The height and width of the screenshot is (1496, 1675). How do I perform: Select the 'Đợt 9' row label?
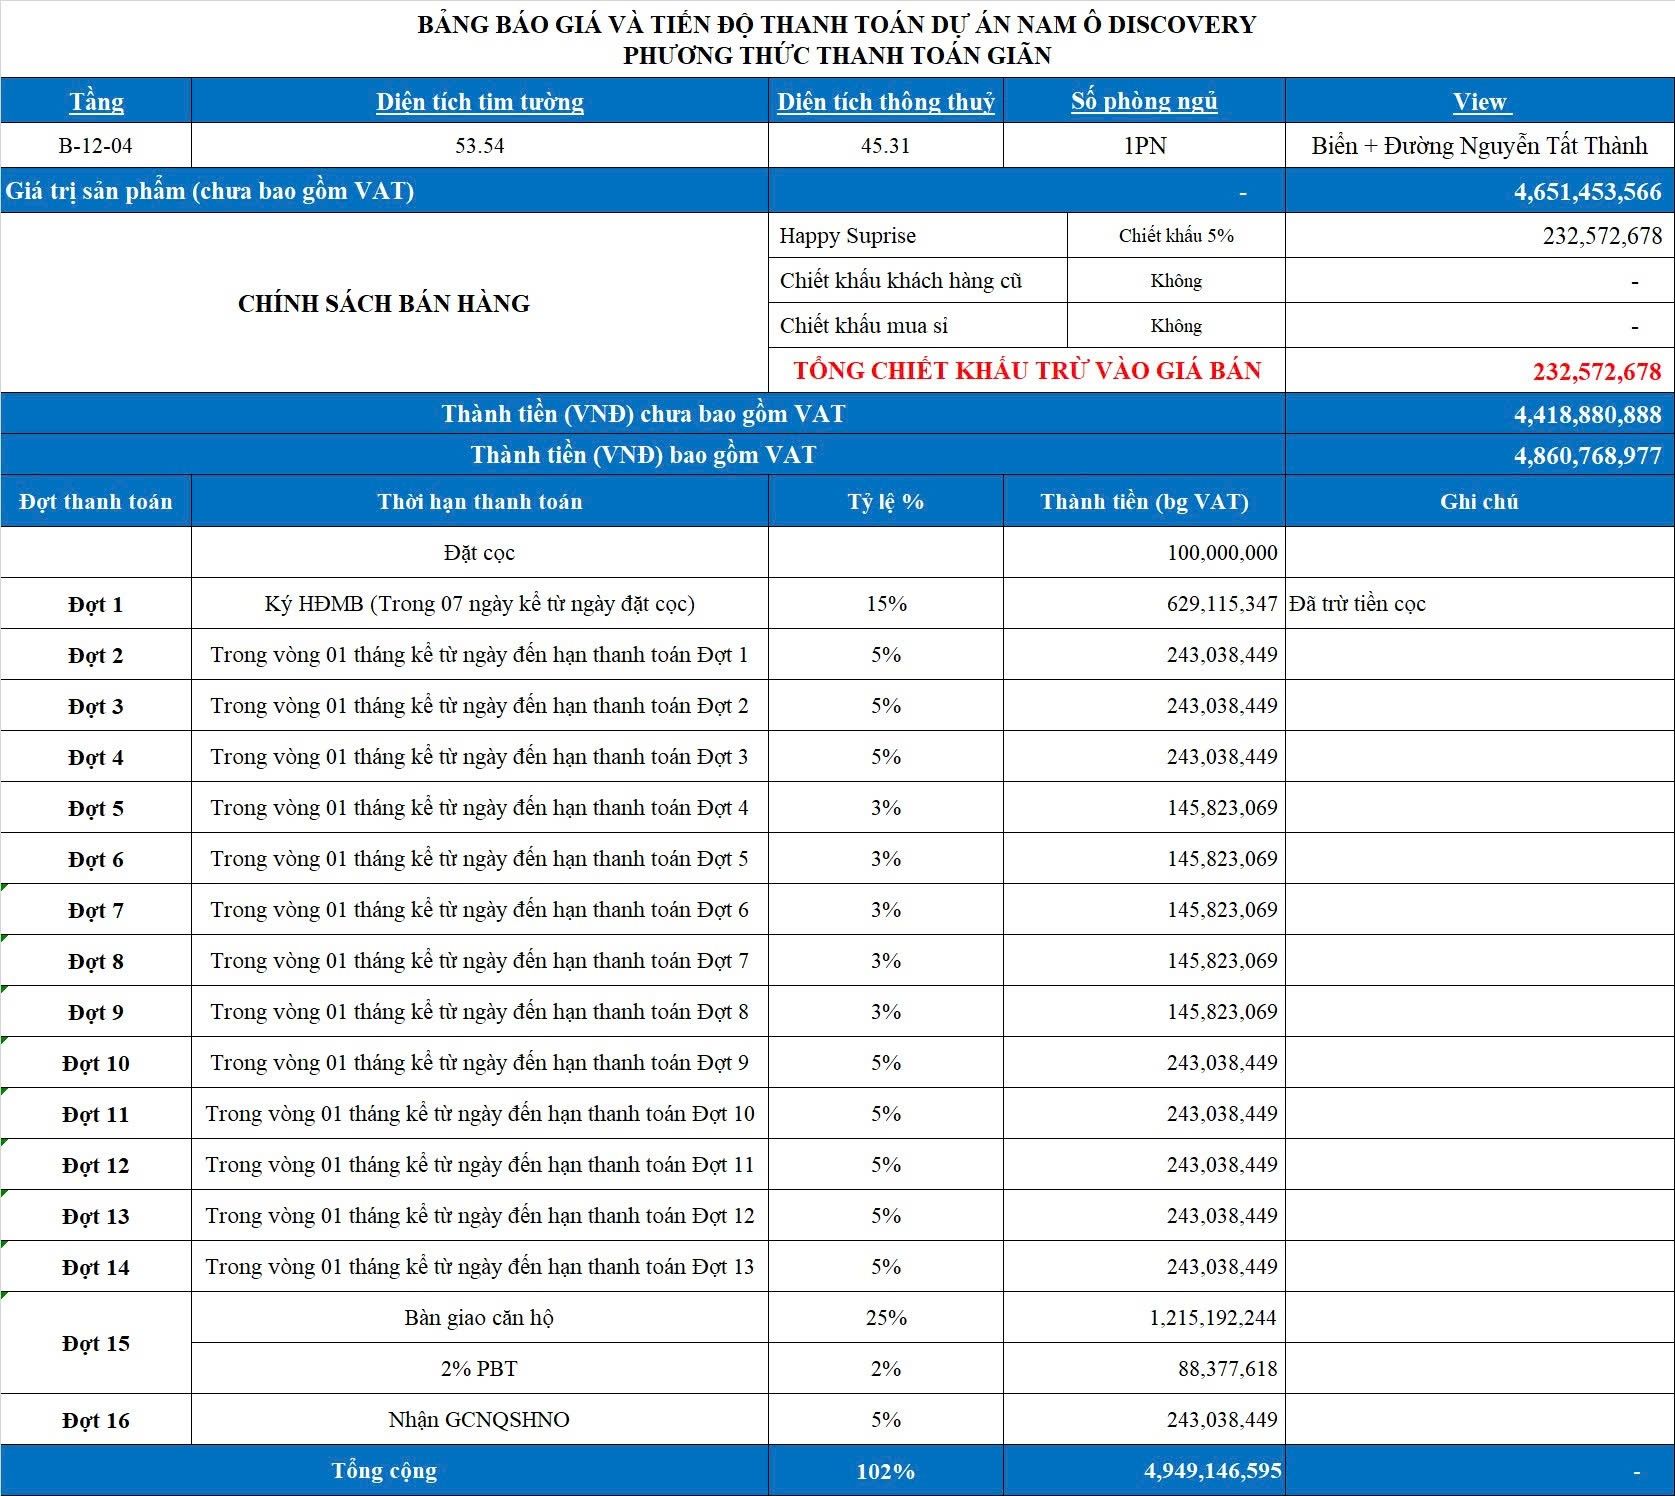pos(96,1012)
